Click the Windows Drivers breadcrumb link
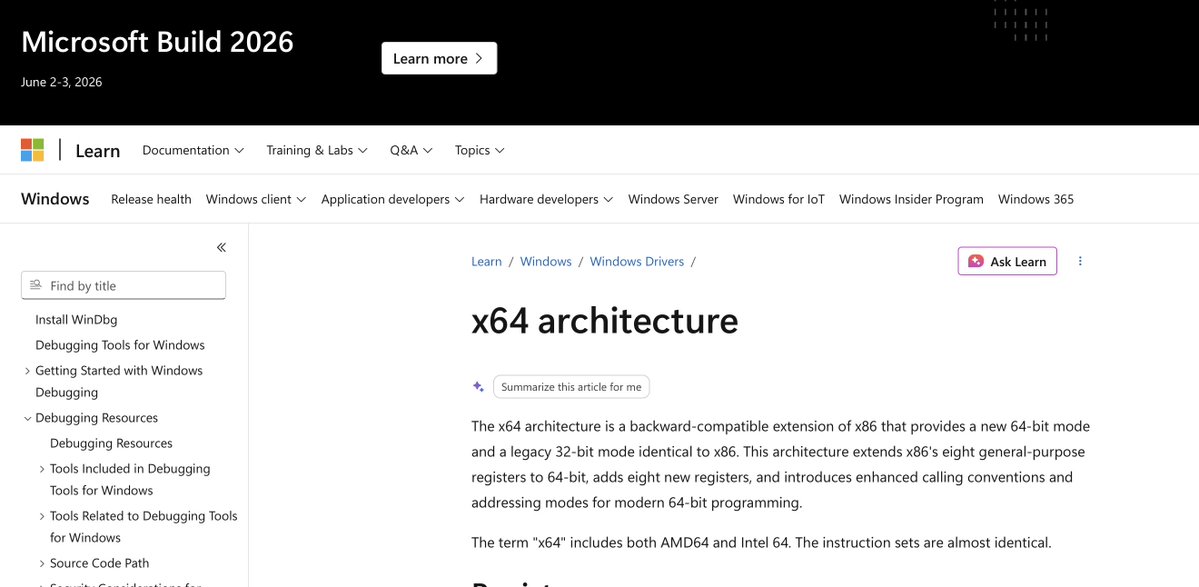Viewport: 1199px width, 587px height. 637,261
